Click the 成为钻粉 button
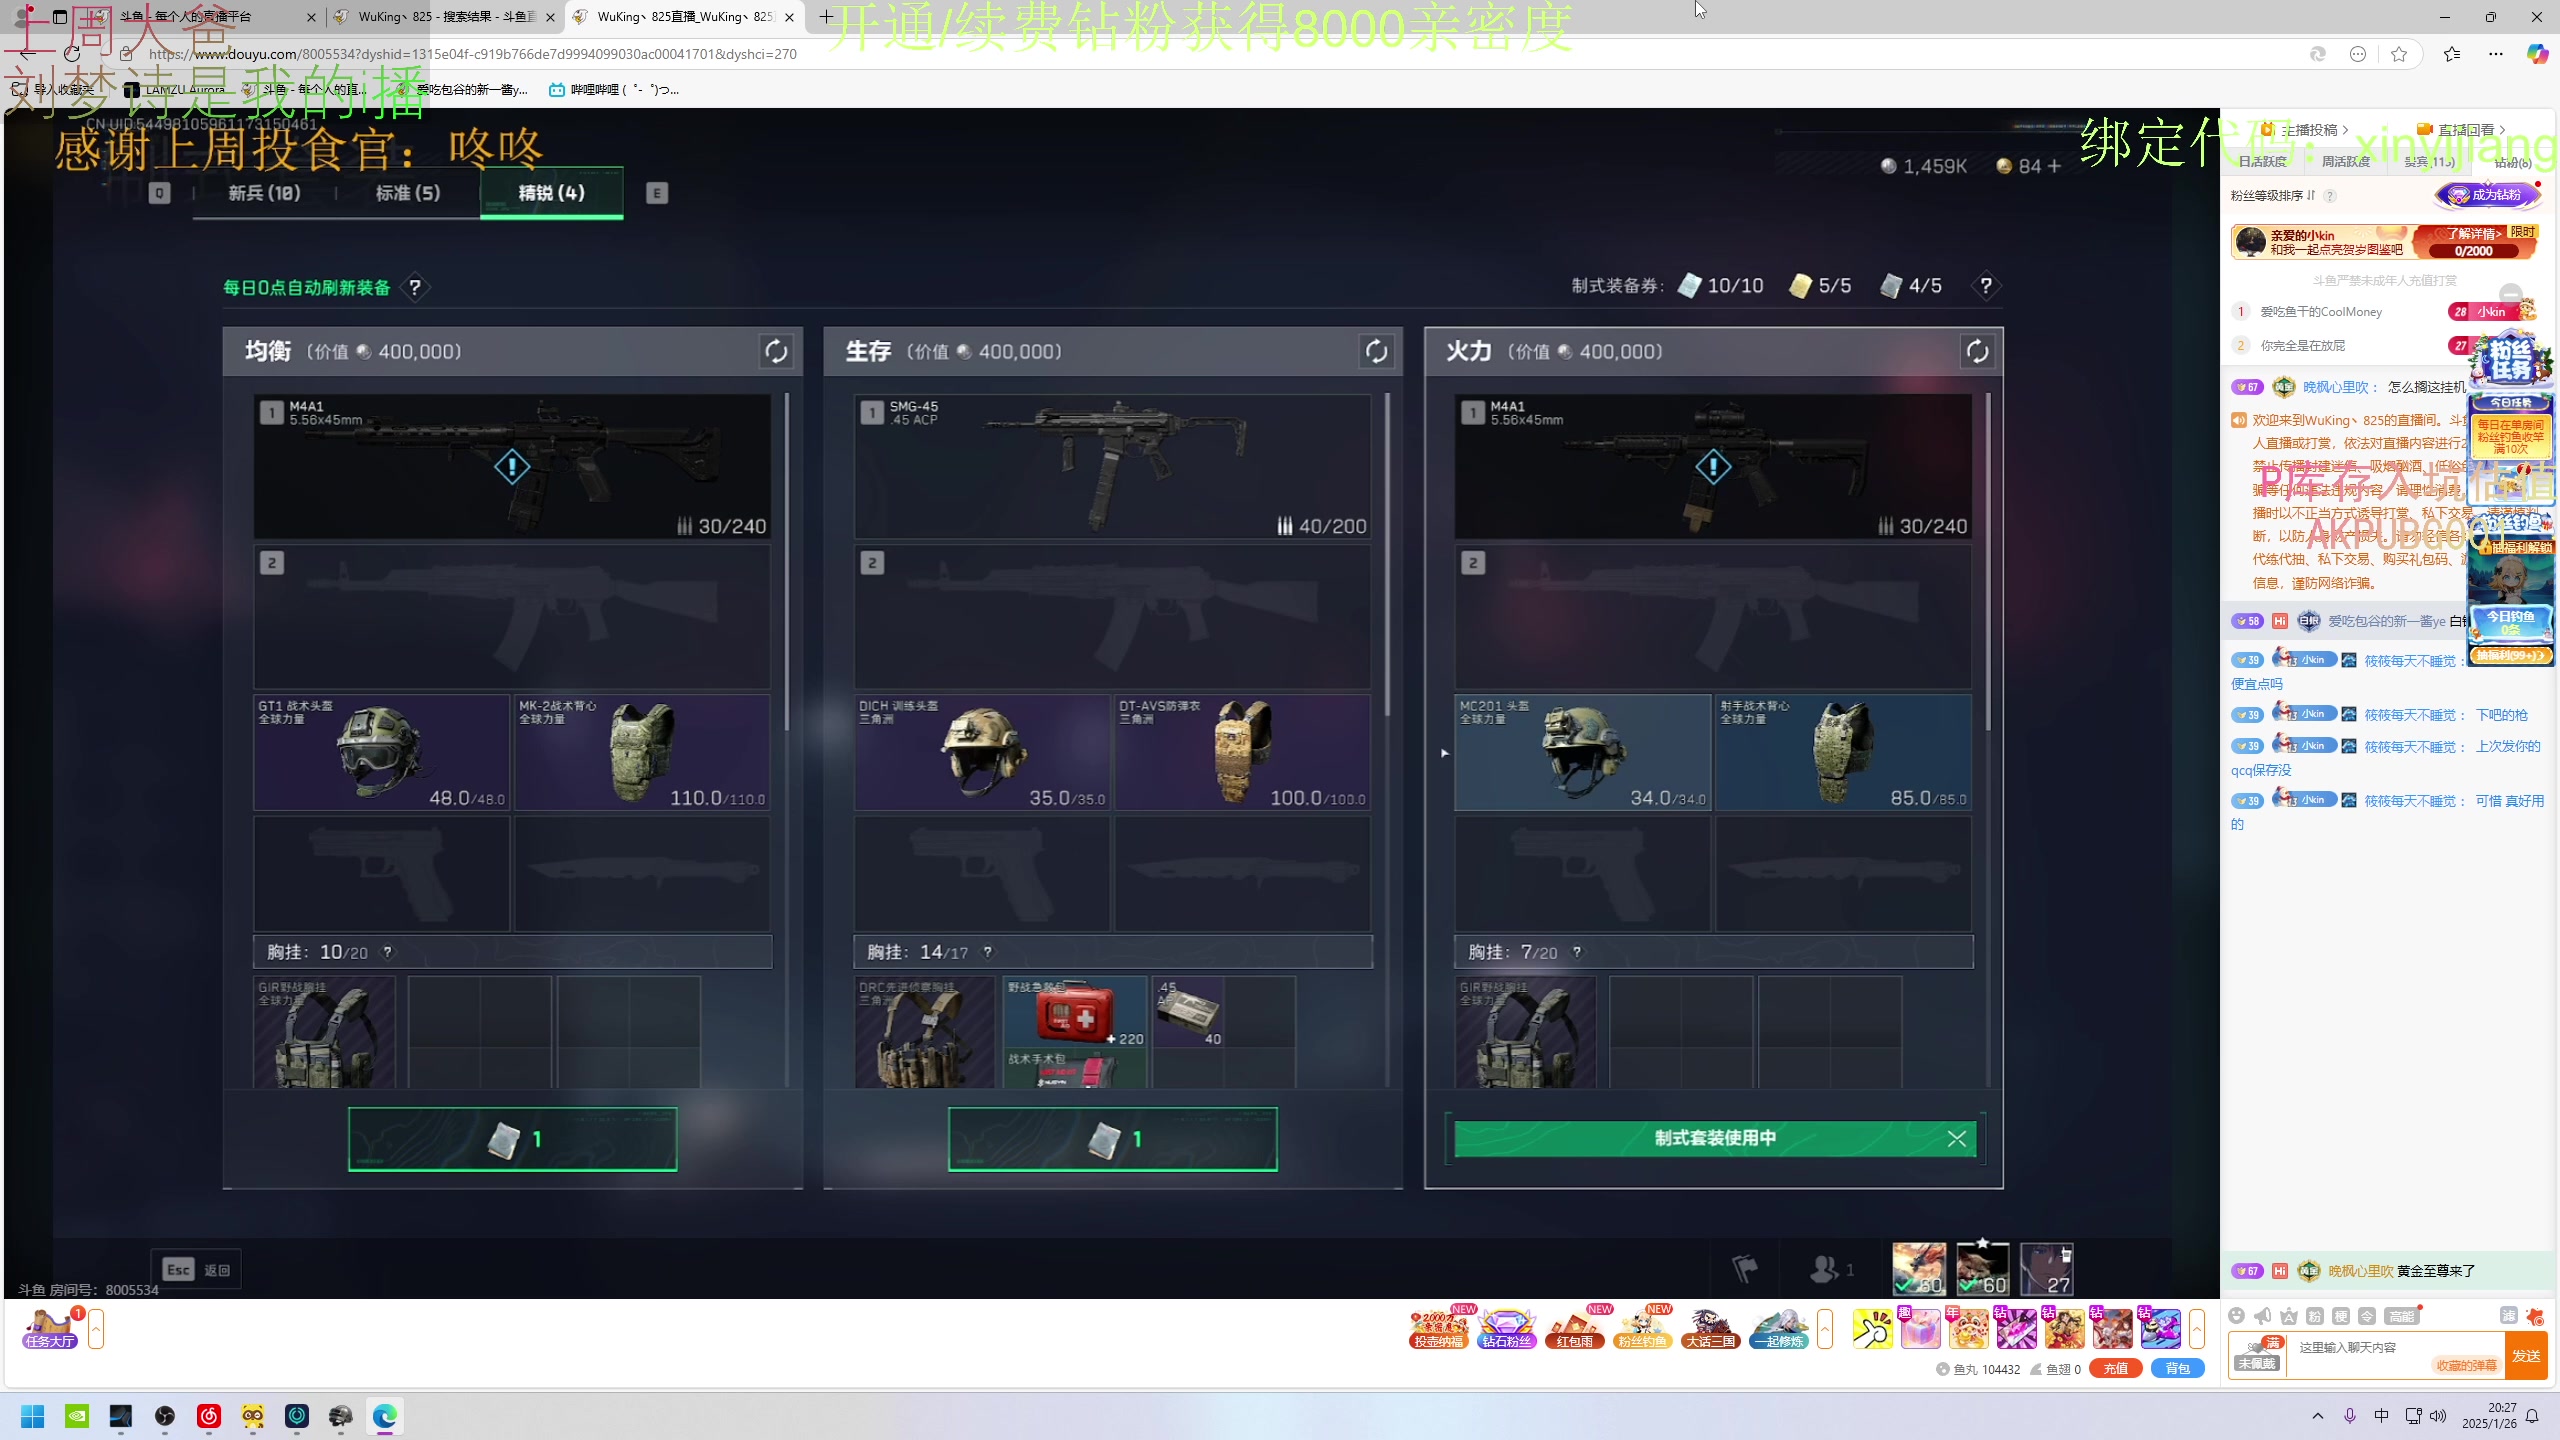This screenshot has height=1440, width=2560. pos(2488,195)
